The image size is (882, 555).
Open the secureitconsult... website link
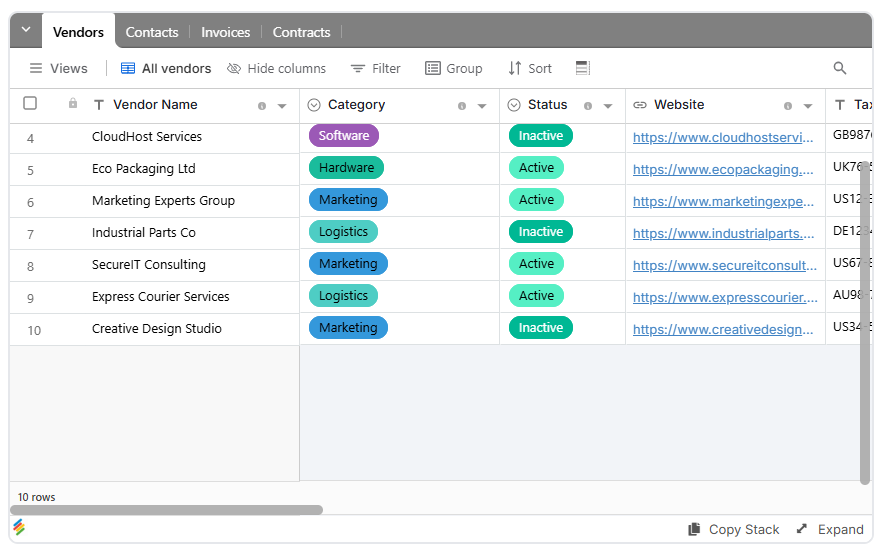pos(724,265)
